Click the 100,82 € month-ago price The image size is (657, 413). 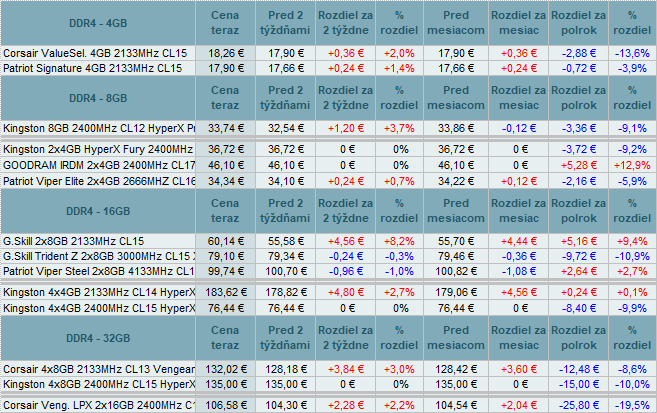point(456,271)
